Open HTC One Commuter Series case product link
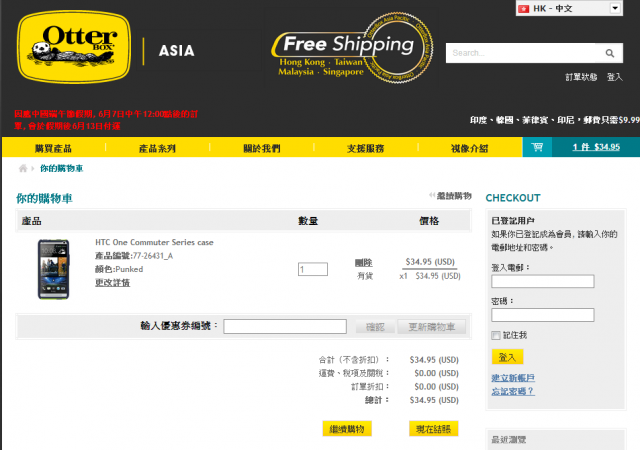640x450 pixels. click(154, 242)
